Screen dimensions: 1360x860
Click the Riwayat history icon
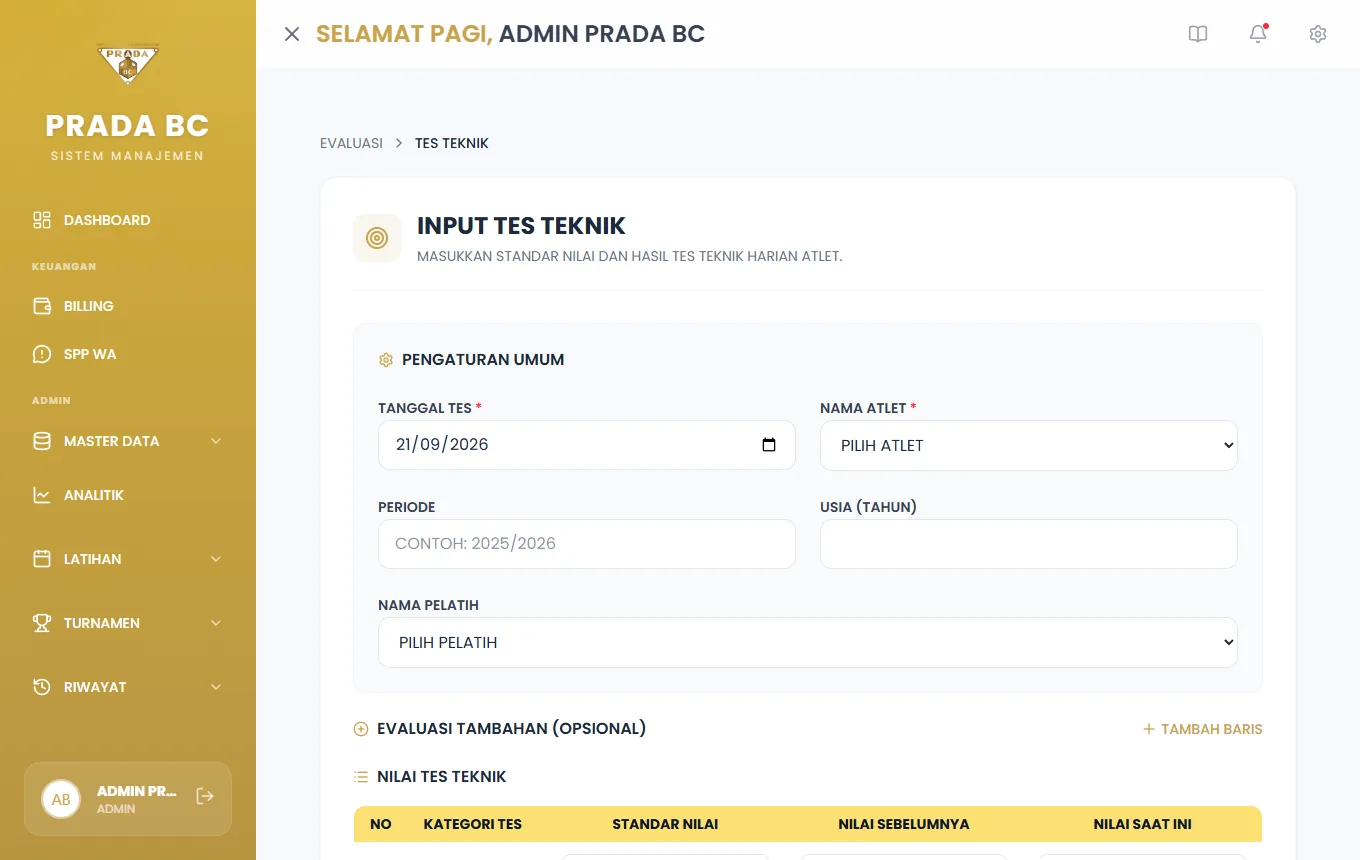click(x=42, y=687)
